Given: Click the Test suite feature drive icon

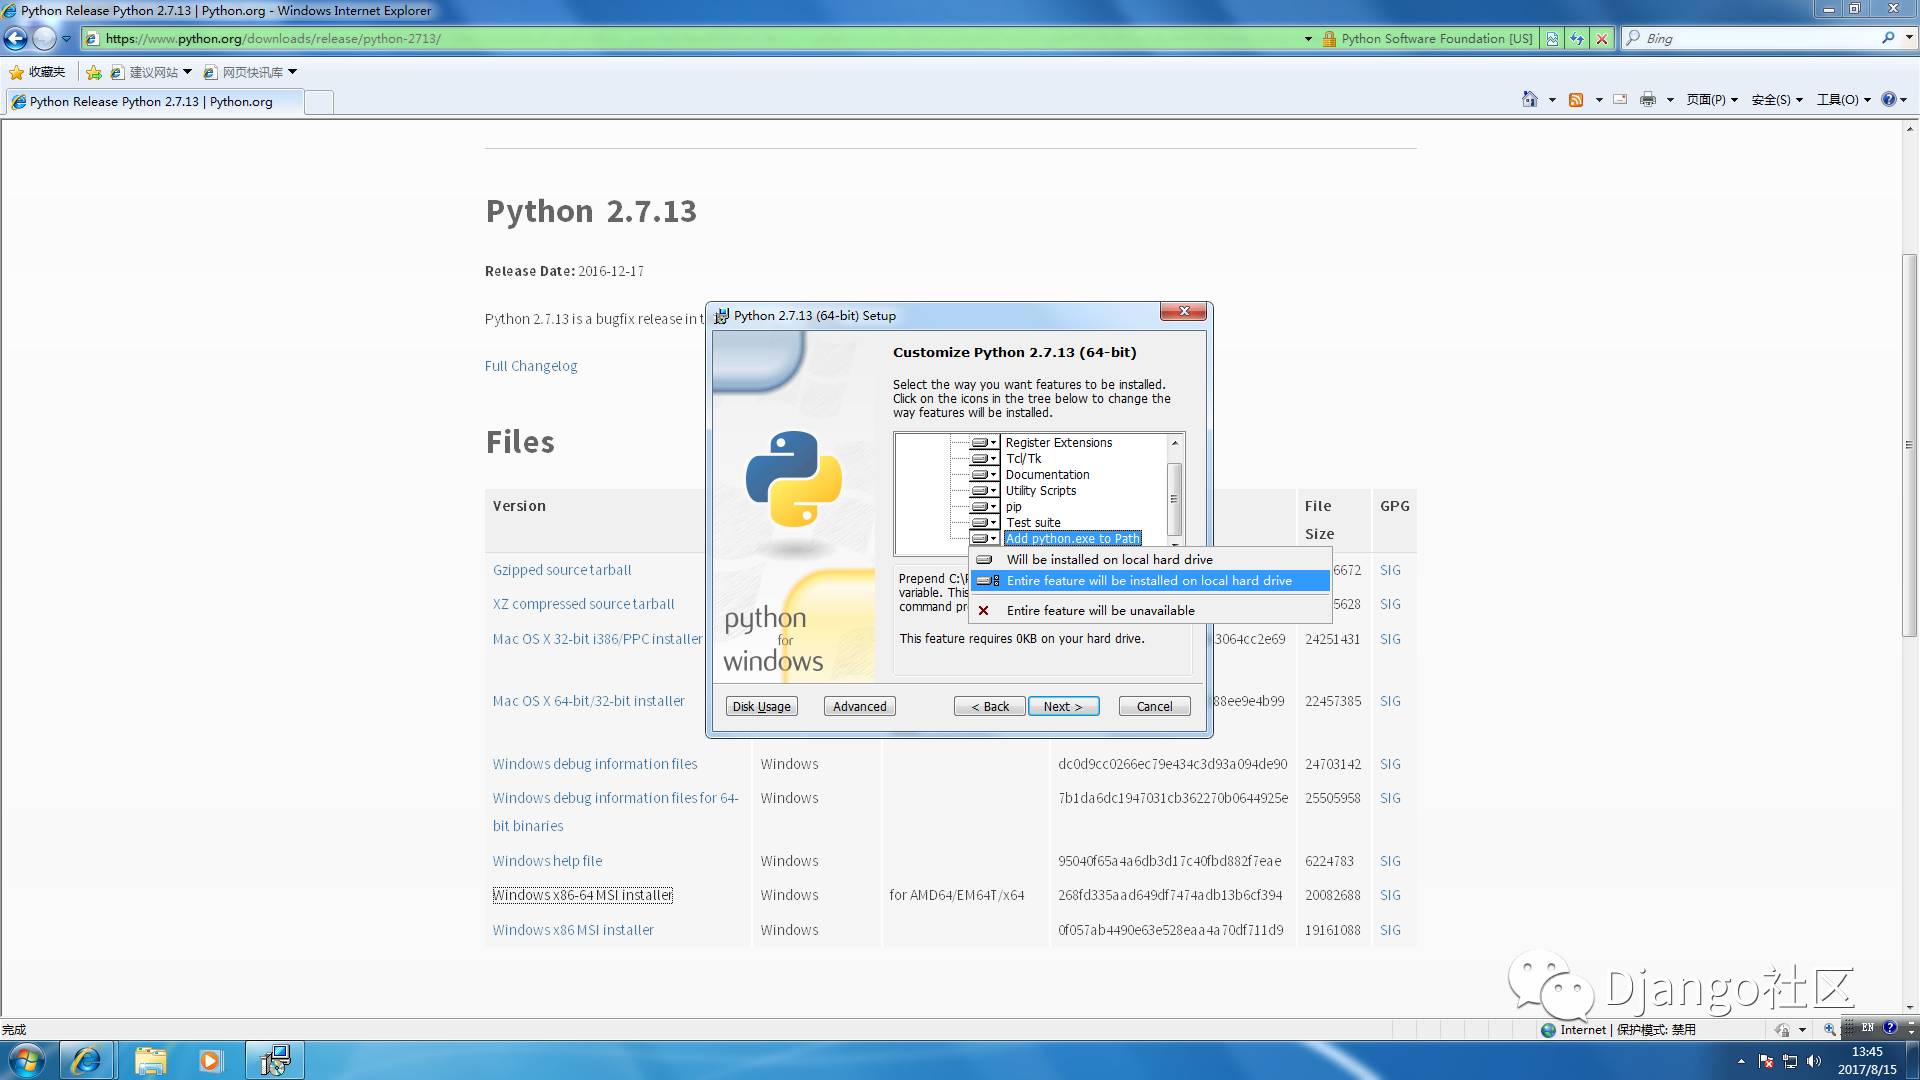Looking at the screenshot, I should [980, 523].
